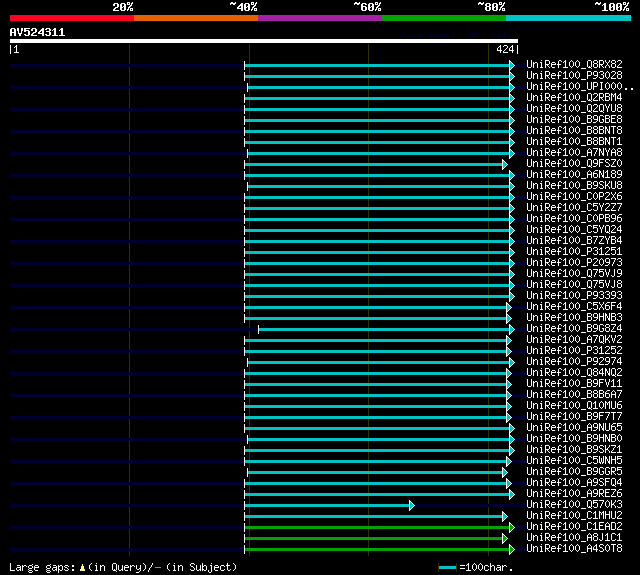Click the purple ~60% identity legend segment
The image size is (640, 575).
pos(320,18)
